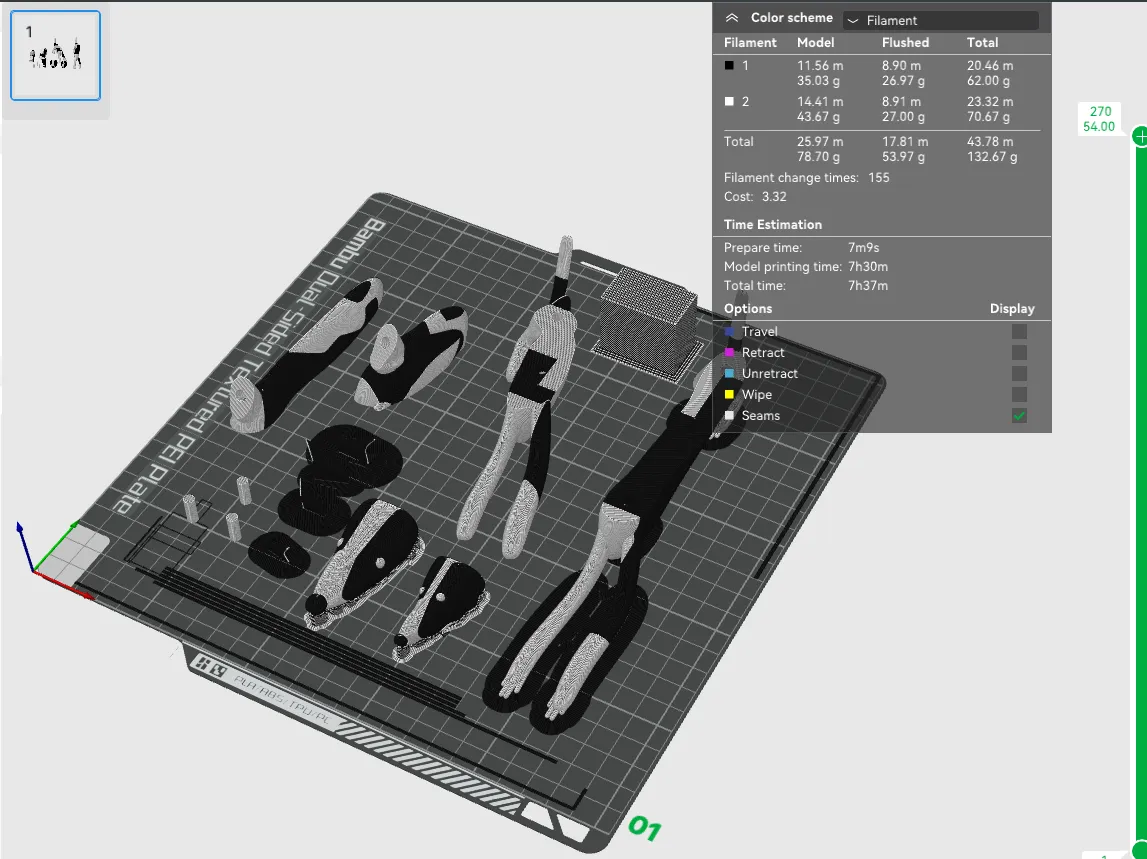Screen dimensions: 1147x859
Task: Click the magenta Retract legend icon
Action: tap(729, 353)
